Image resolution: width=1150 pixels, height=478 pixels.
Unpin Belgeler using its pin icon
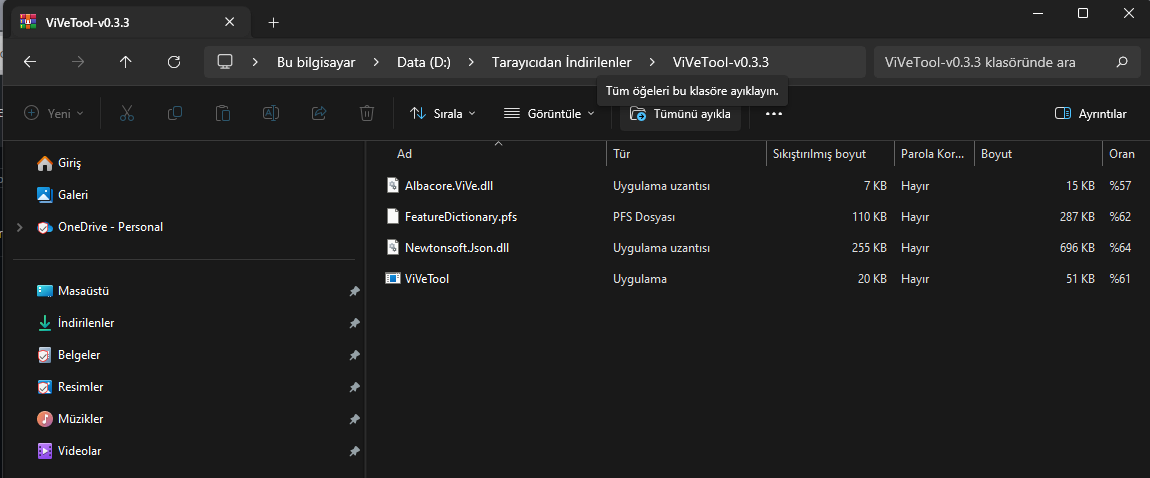[354, 355]
